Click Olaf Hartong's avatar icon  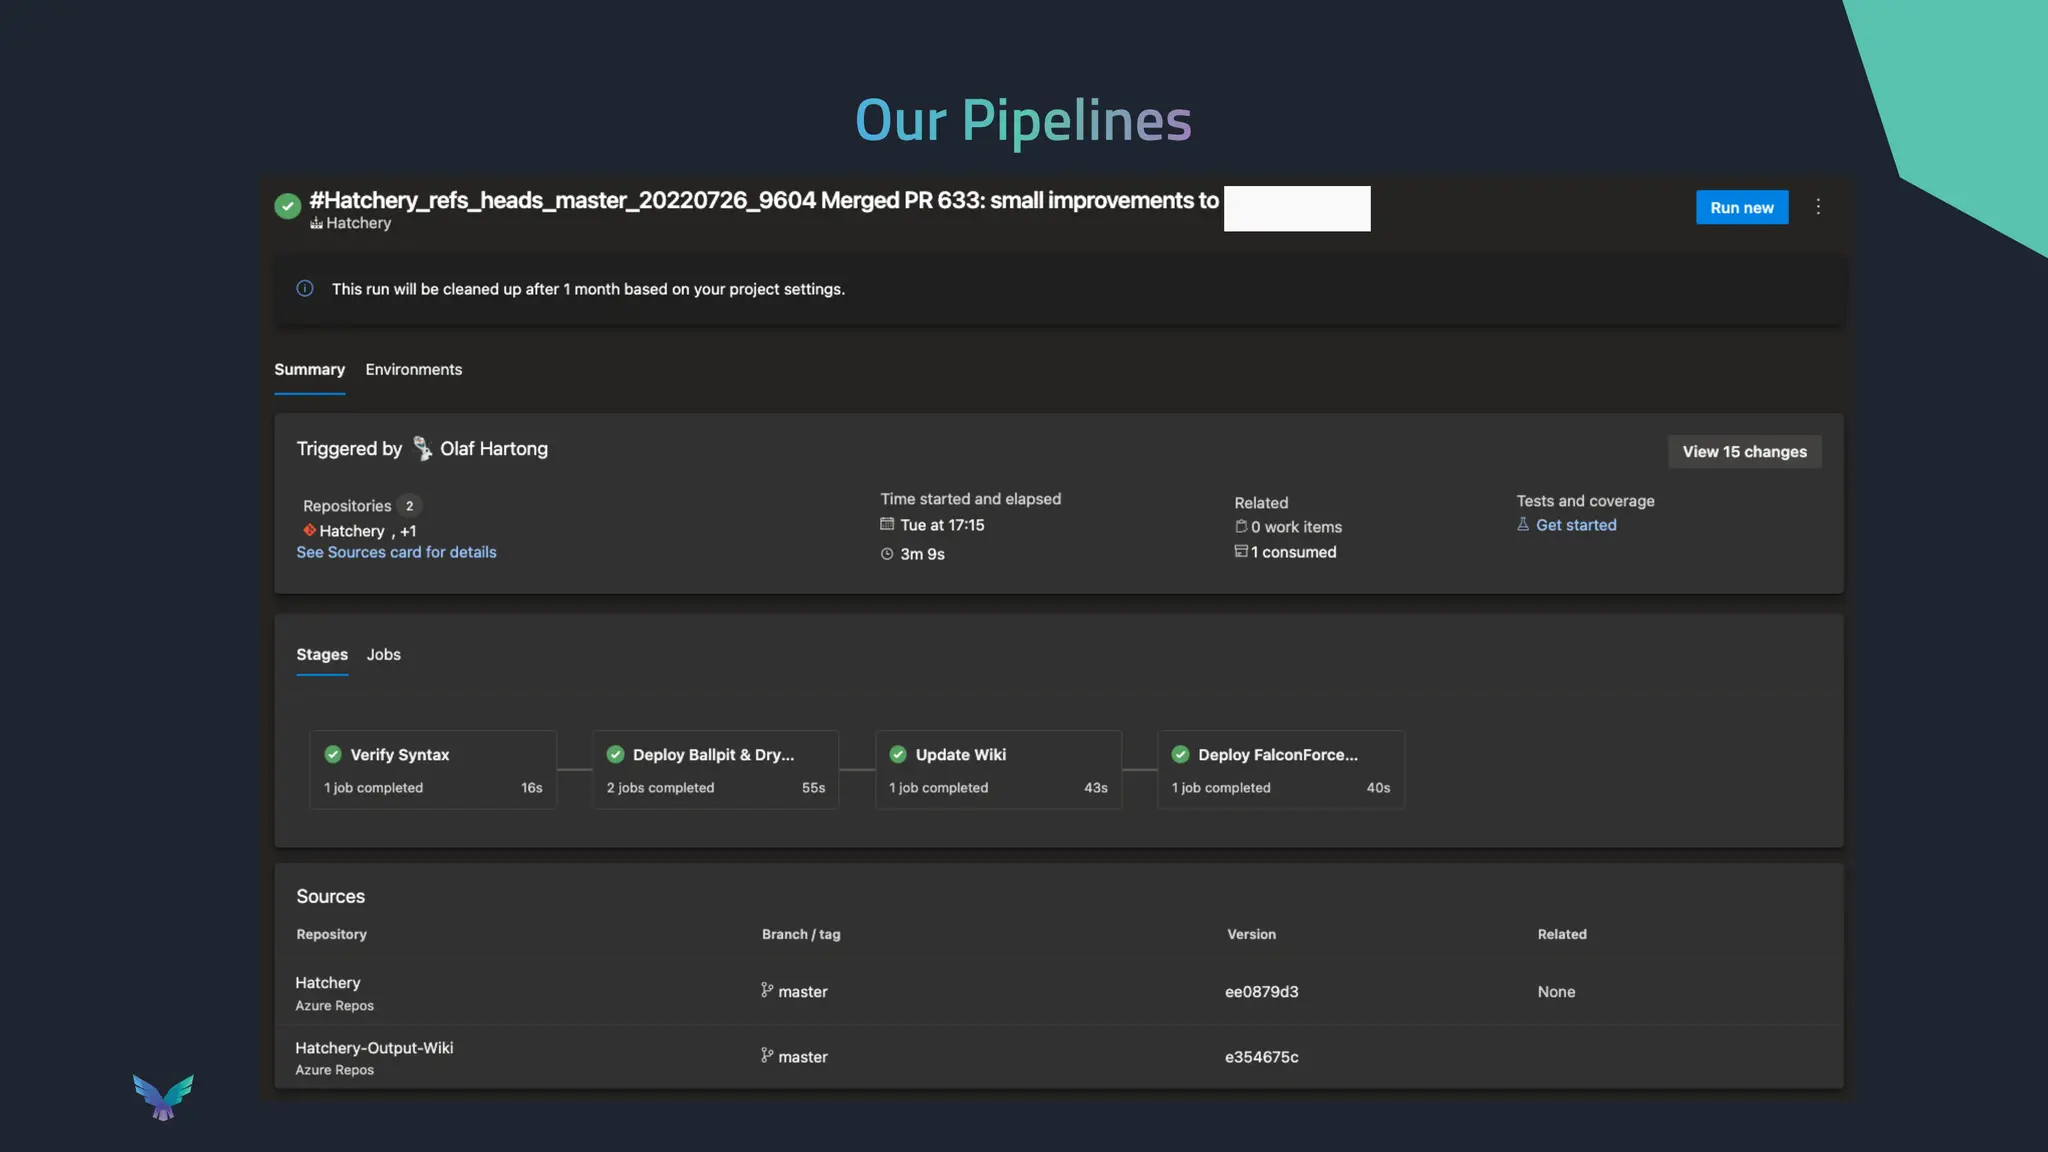point(422,449)
